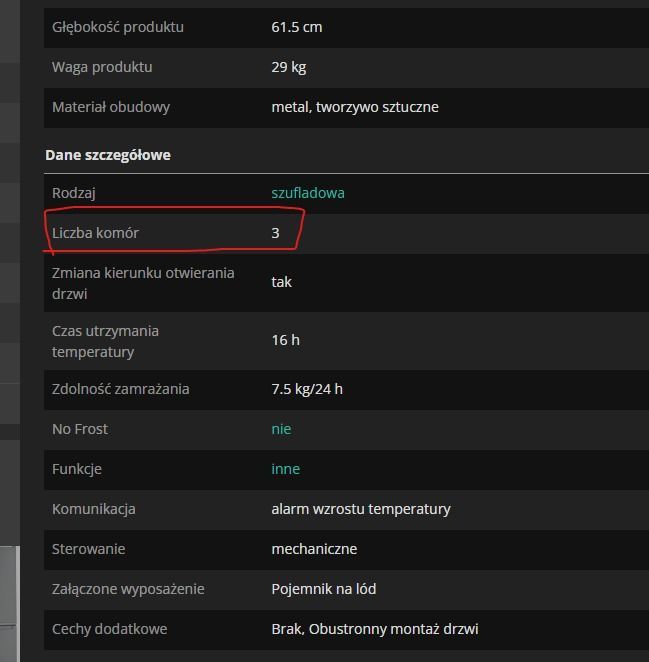Image resolution: width=649 pixels, height=662 pixels.
Task: Click the 'Dane szczegółowe' section heading
Action: click(x=108, y=155)
